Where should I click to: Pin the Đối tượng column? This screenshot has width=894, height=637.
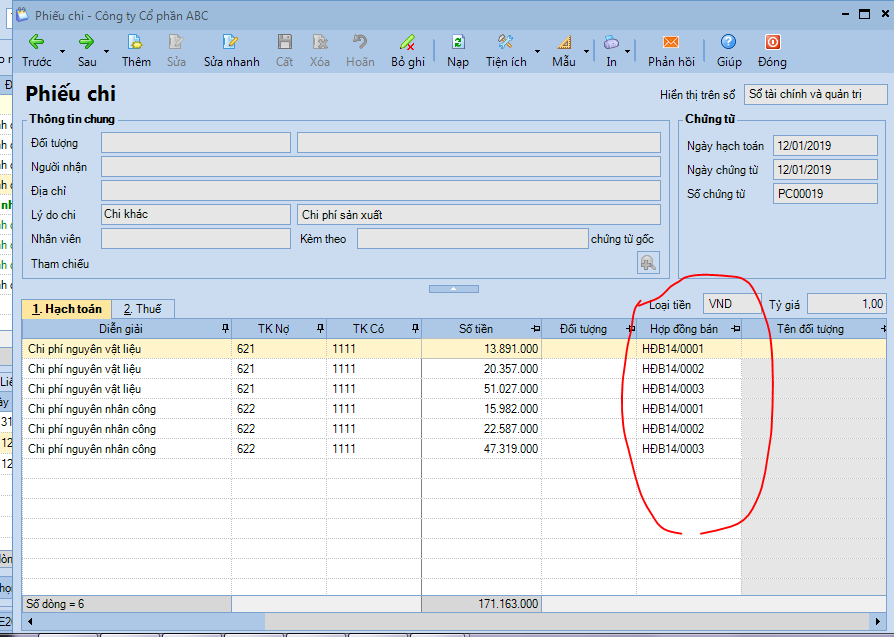tap(630, 329)
